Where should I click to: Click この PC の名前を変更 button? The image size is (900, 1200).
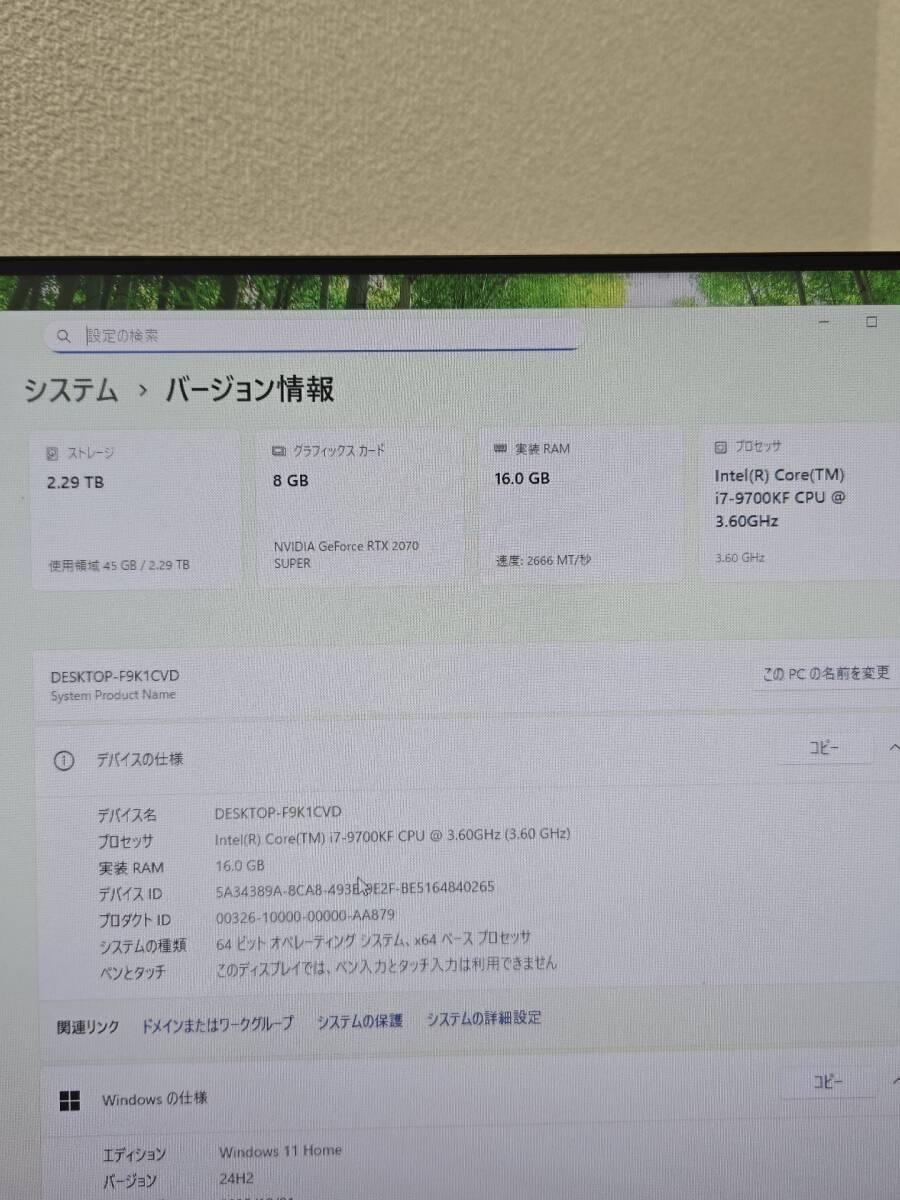tap(825, 674)
